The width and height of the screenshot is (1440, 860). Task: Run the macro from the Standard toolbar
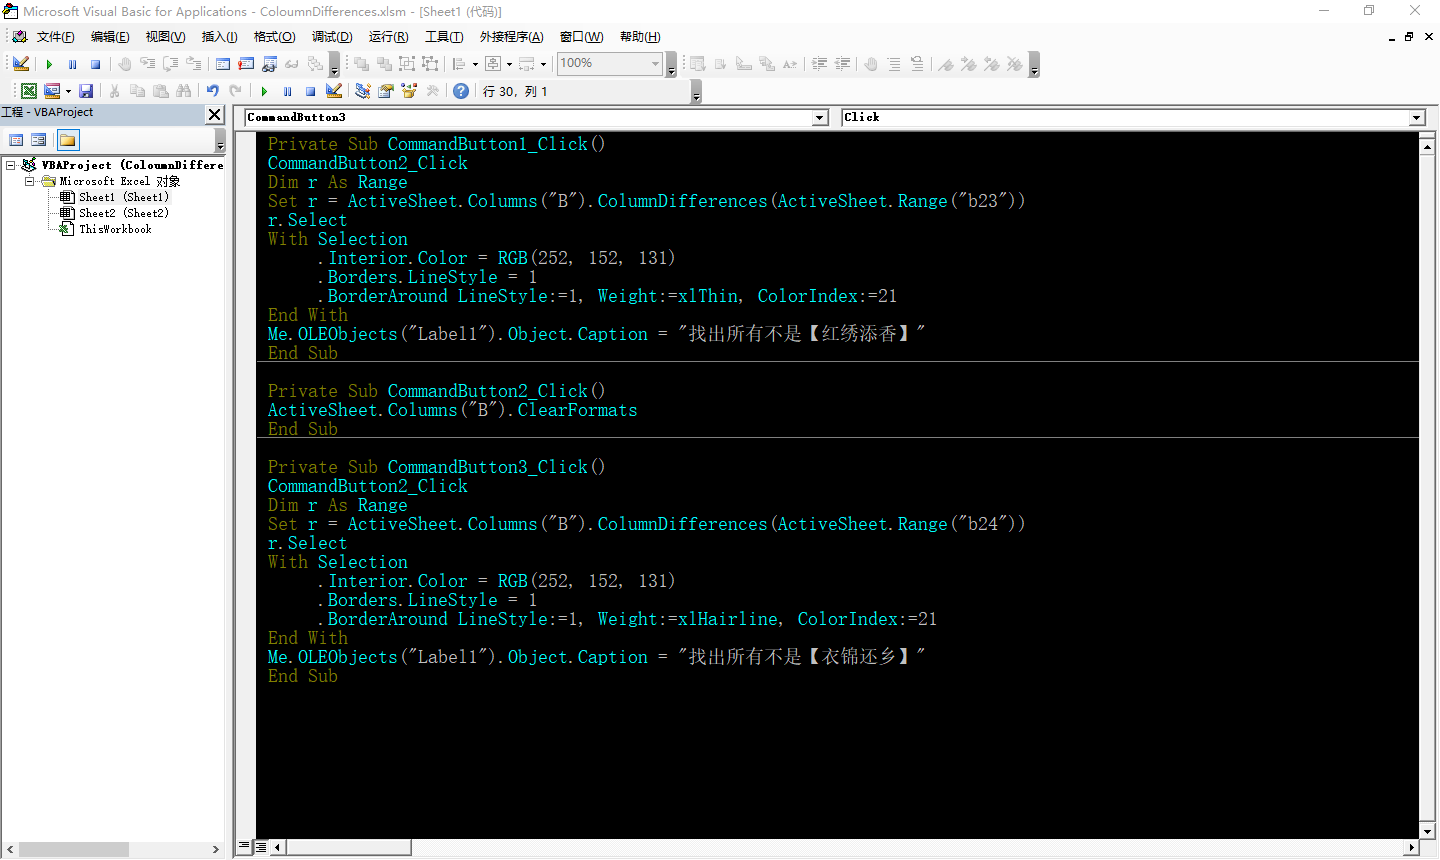tap(264, 91)
